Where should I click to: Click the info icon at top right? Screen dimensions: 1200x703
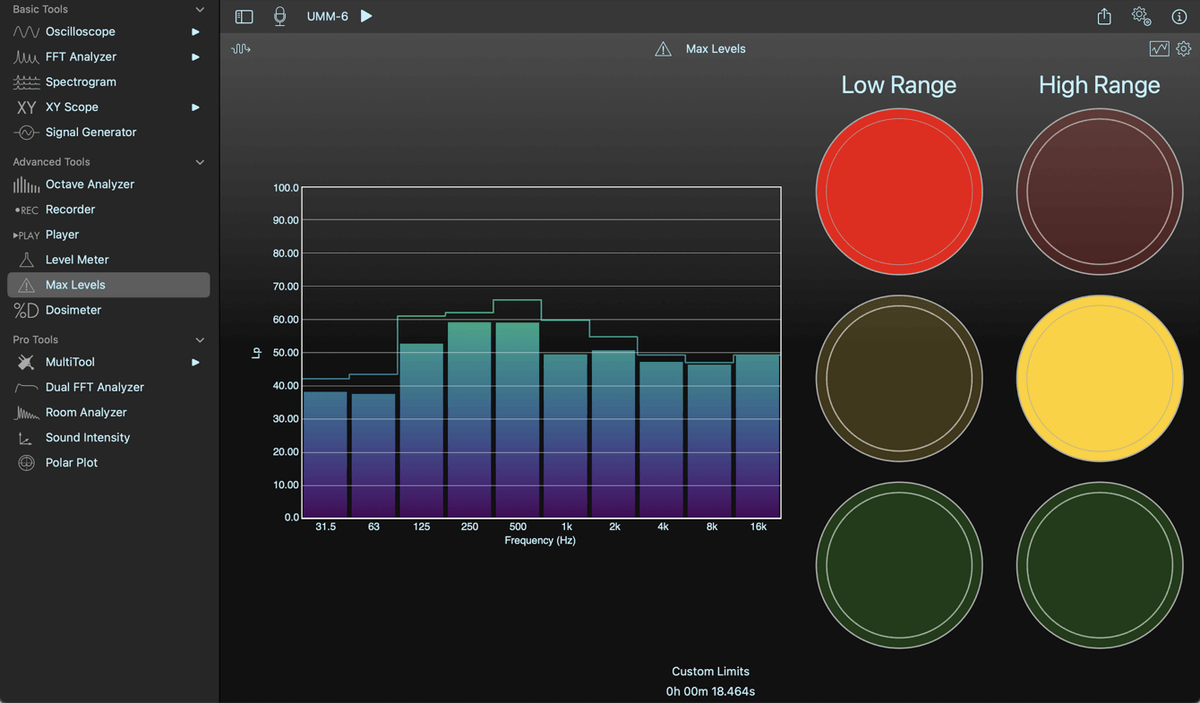(x=1179, y=17)
